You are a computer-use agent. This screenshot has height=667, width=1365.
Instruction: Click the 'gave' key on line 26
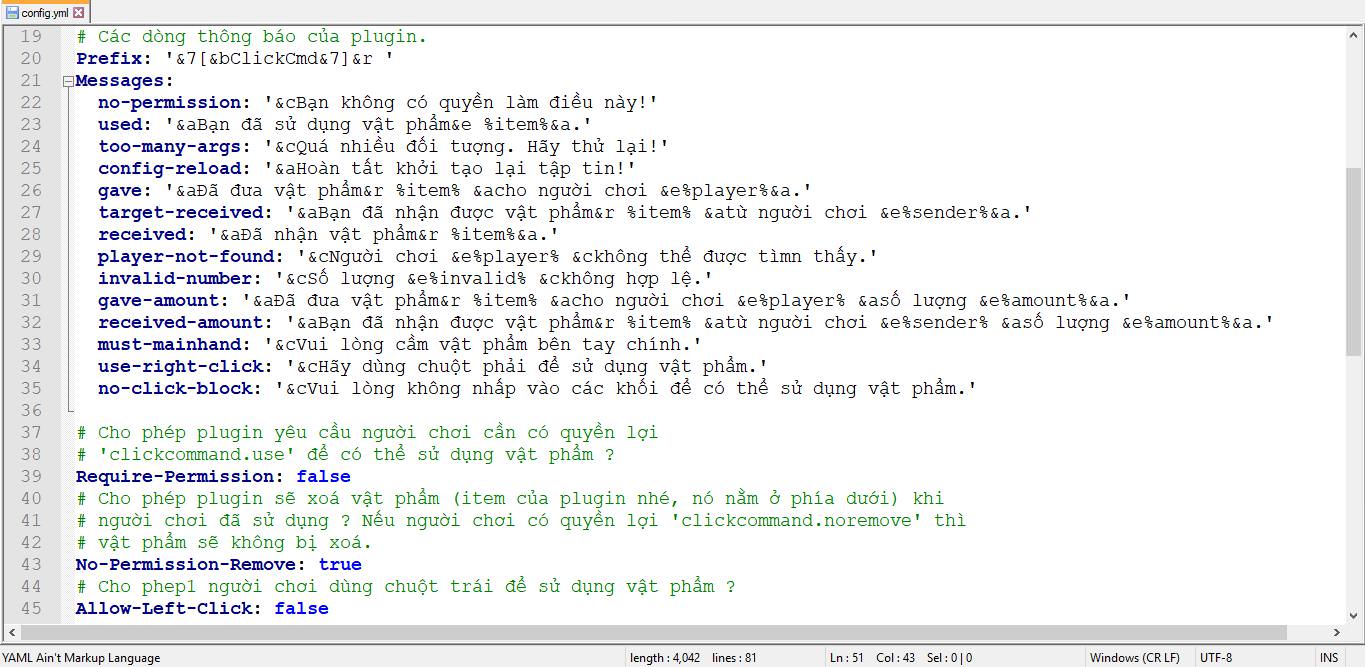[120, 191]
